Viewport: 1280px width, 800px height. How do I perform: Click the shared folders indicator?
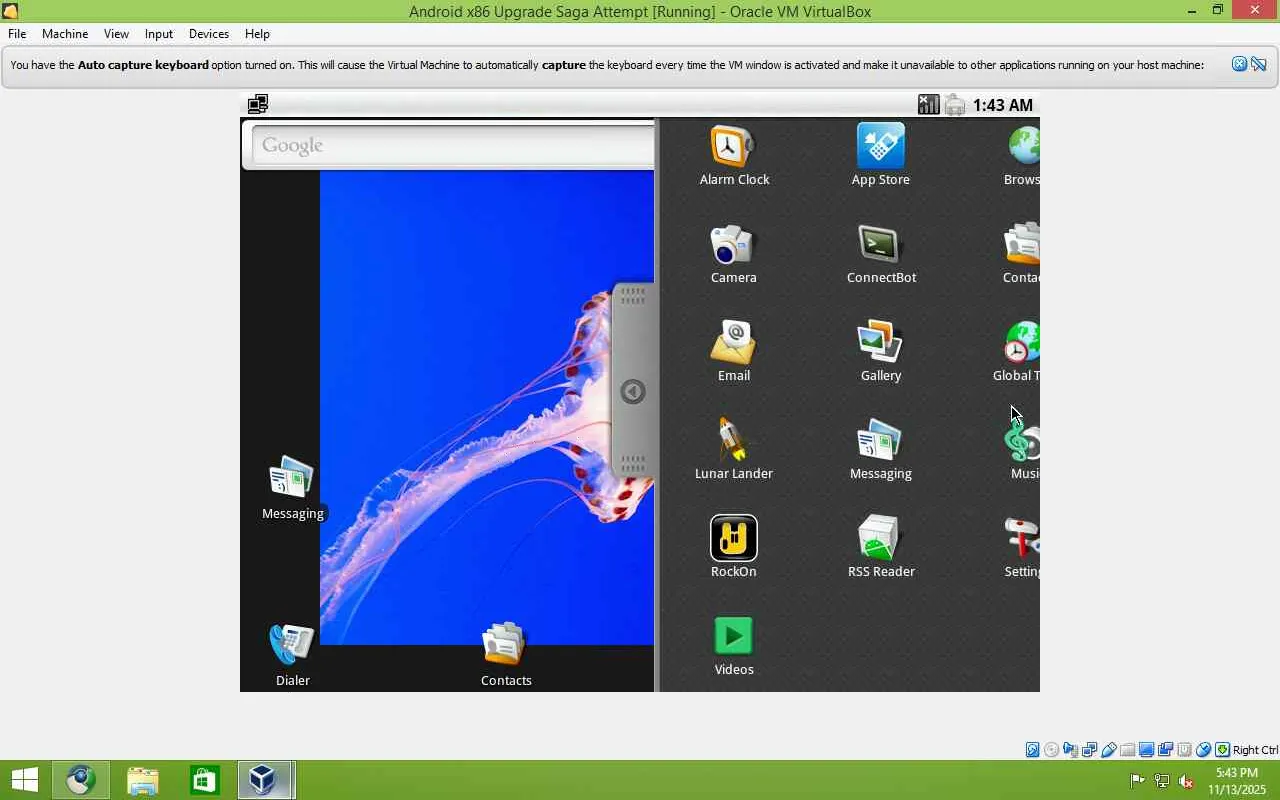(1128, 750)
